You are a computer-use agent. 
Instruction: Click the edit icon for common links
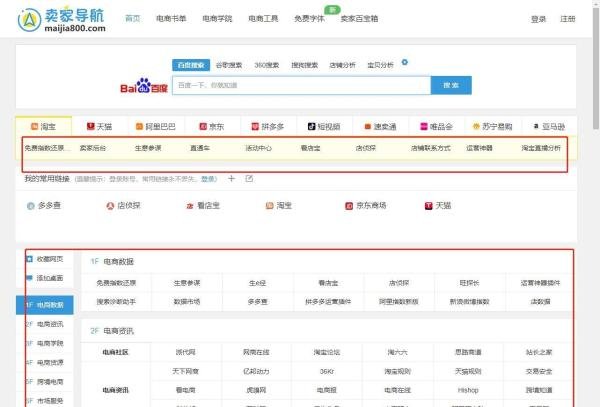point(249,179)
